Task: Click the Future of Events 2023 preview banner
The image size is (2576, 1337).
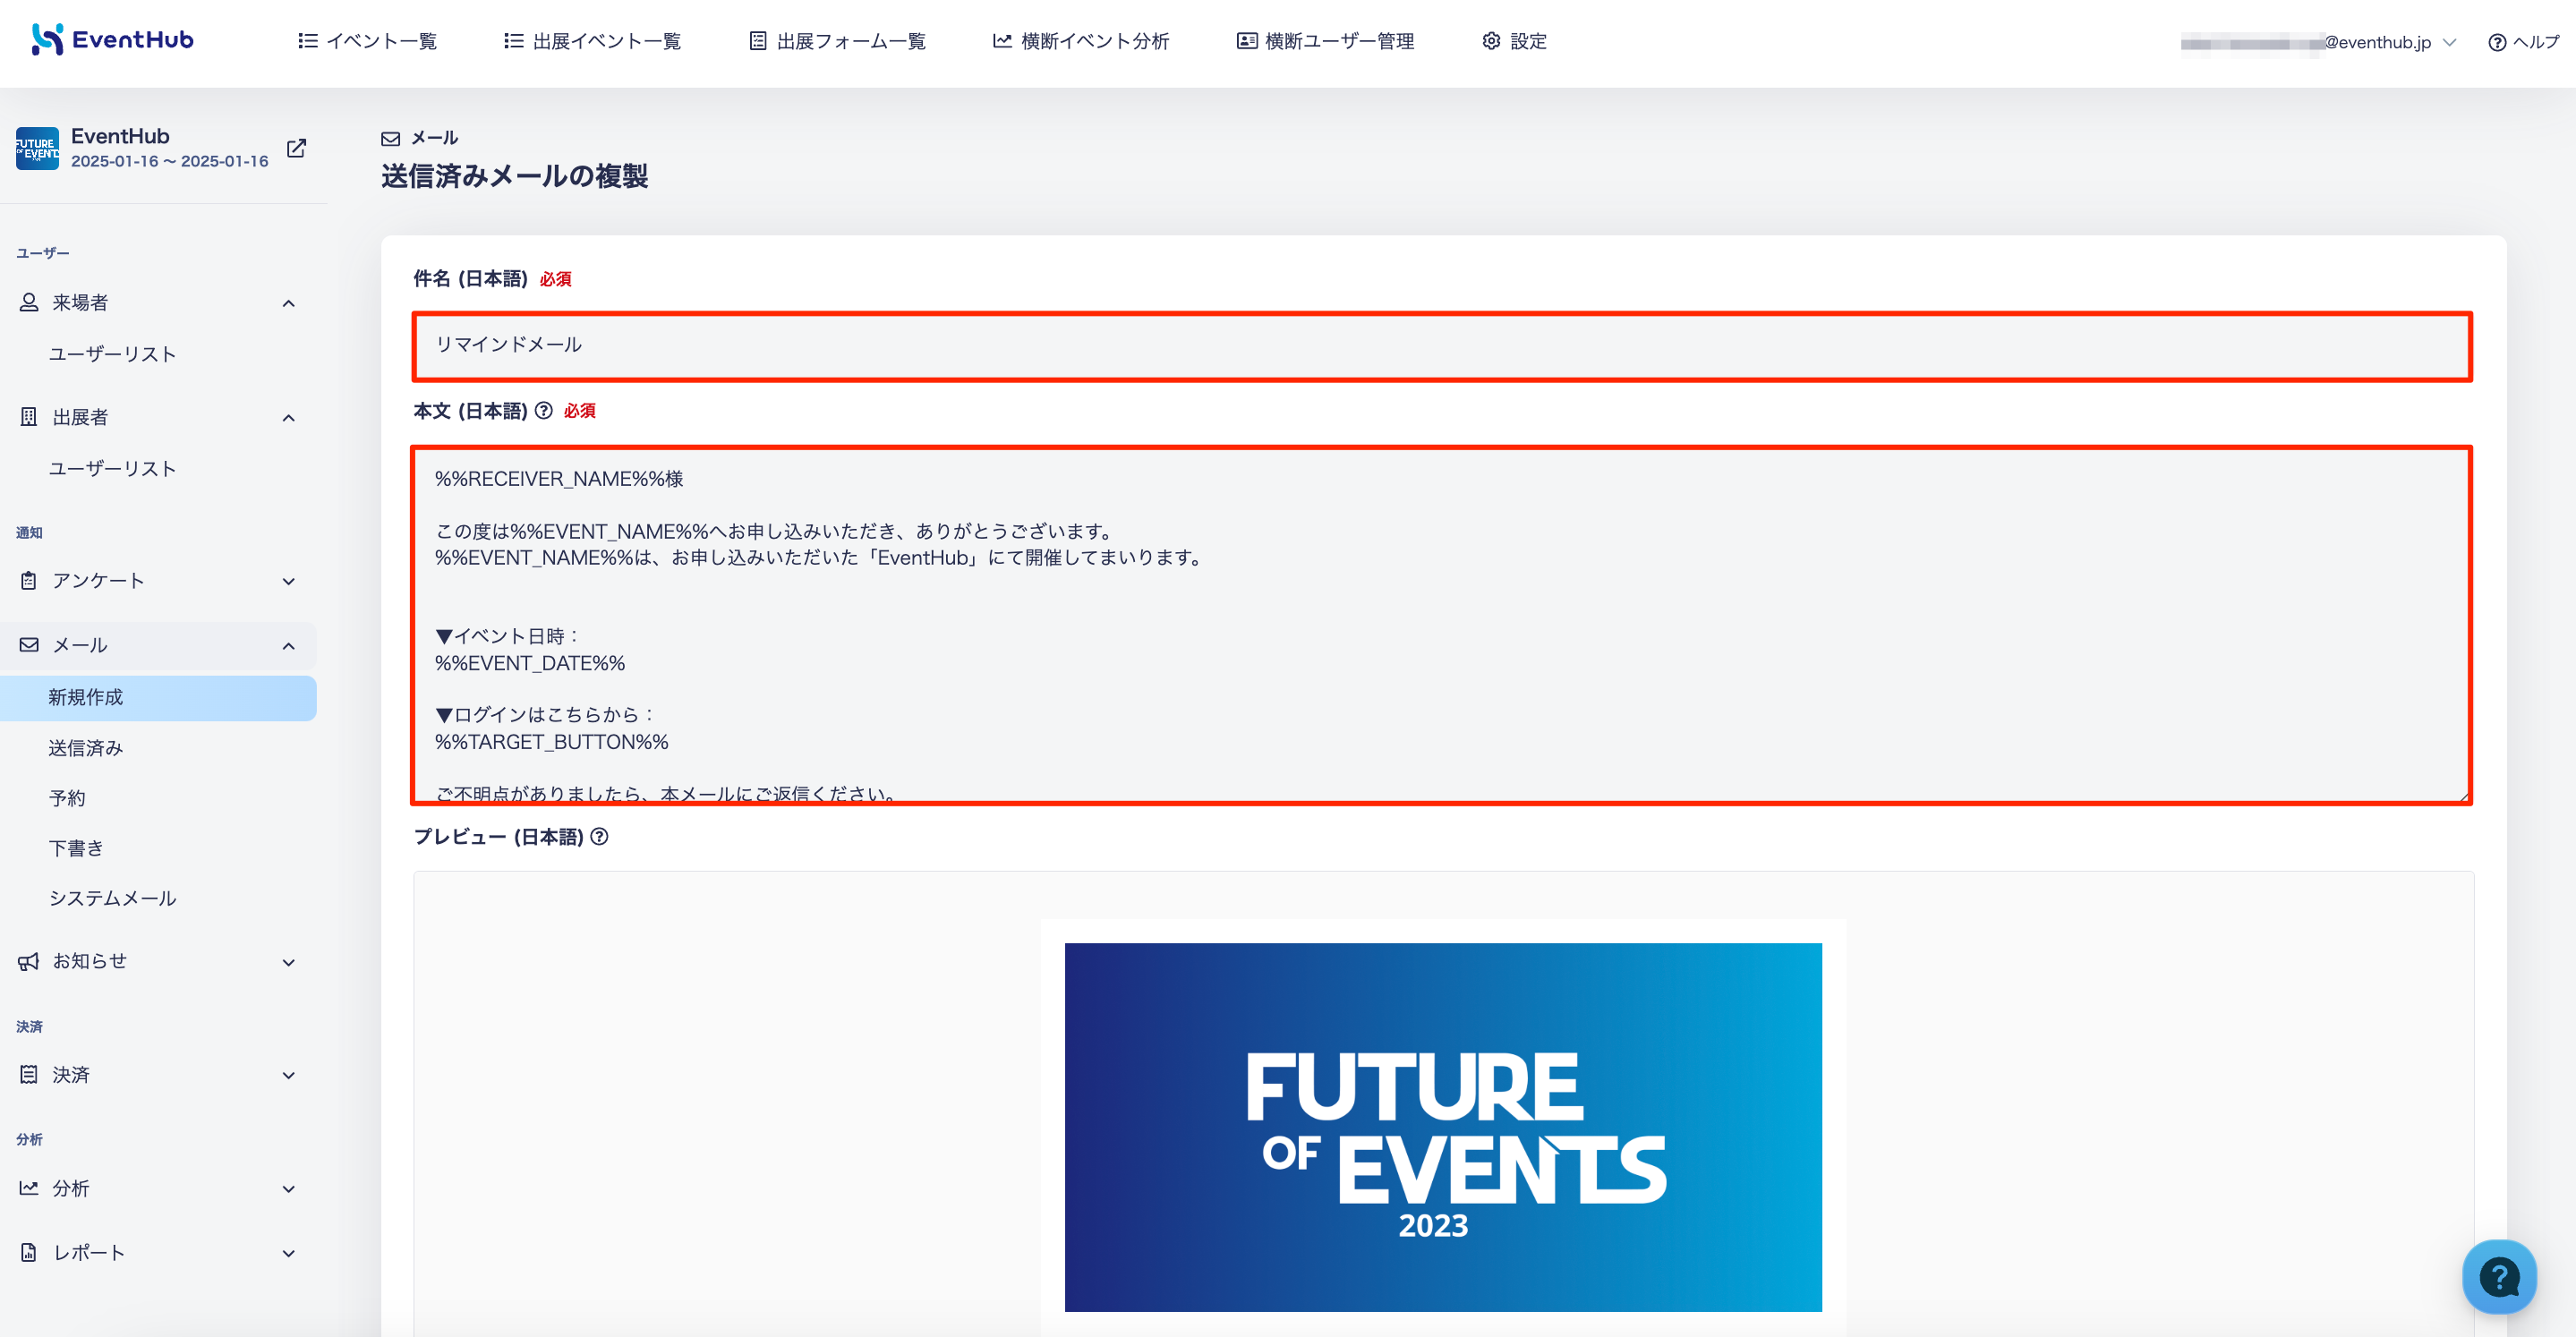Action: (1443, 1127)
